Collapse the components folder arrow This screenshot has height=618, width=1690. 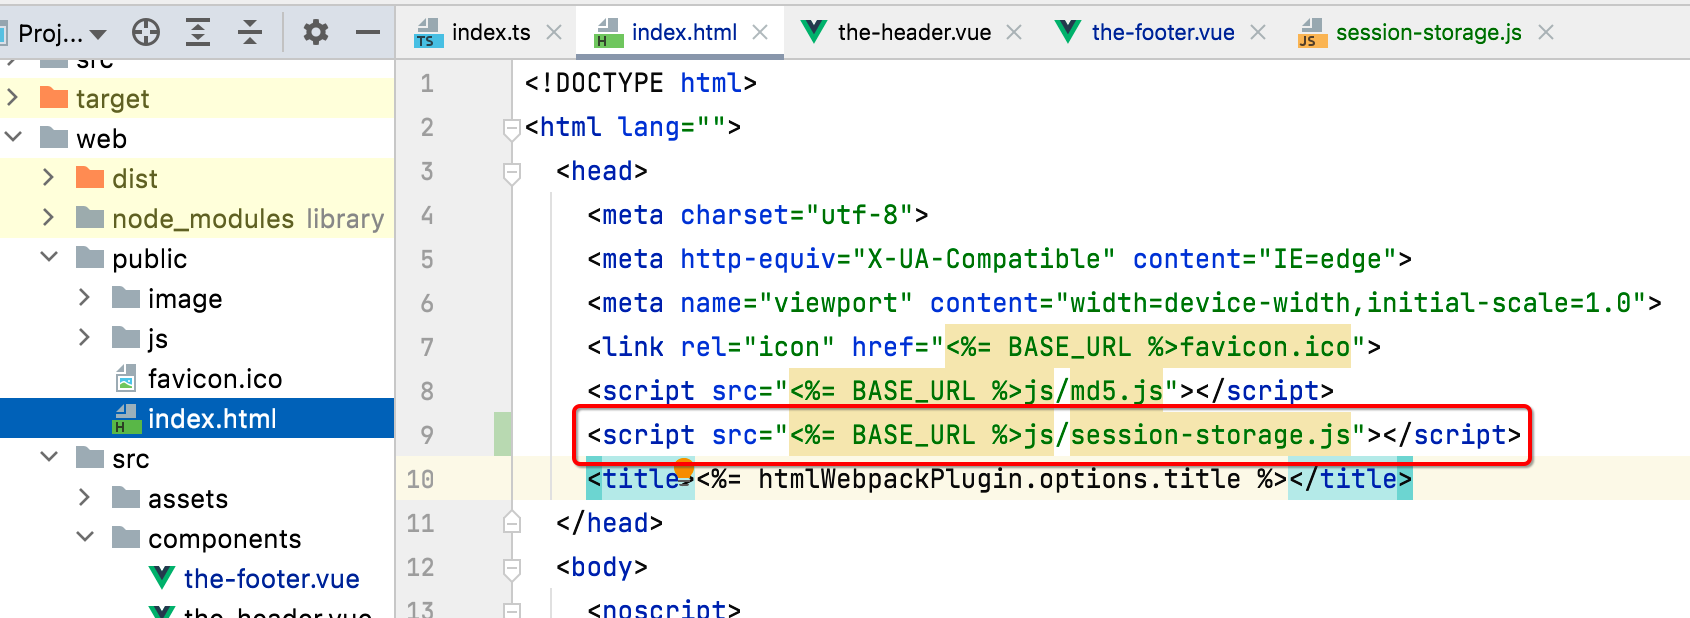(x=85, y=538)
